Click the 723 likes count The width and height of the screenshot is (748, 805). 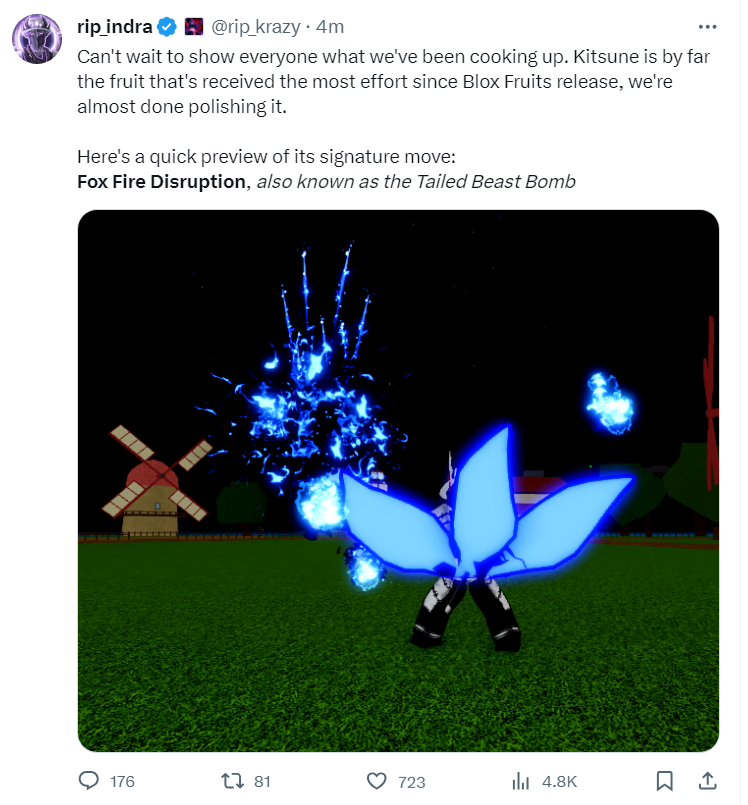[x=412, y=782]
